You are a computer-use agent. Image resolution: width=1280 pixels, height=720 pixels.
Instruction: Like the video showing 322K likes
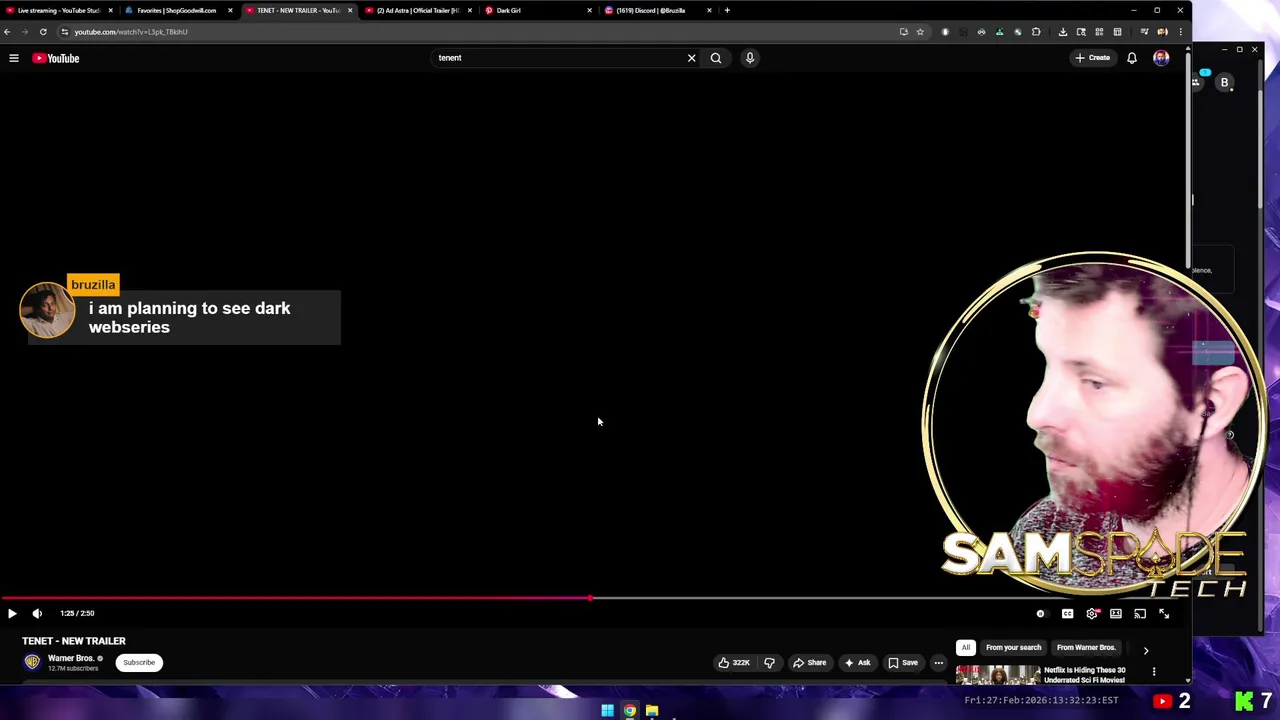click(x=733, y=662)
